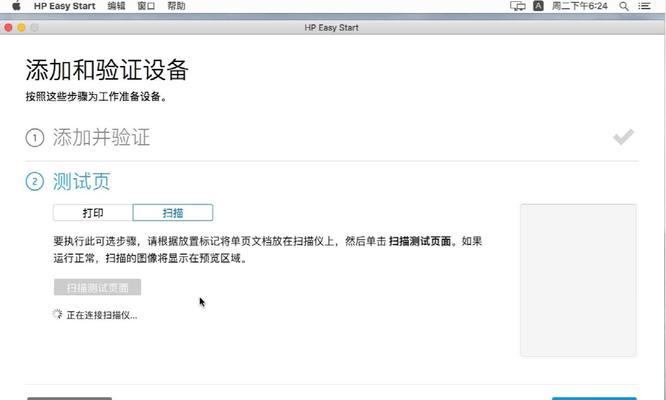Click the input source 'A' icon
The image size is (666, 400).
[x=538, y=6]
